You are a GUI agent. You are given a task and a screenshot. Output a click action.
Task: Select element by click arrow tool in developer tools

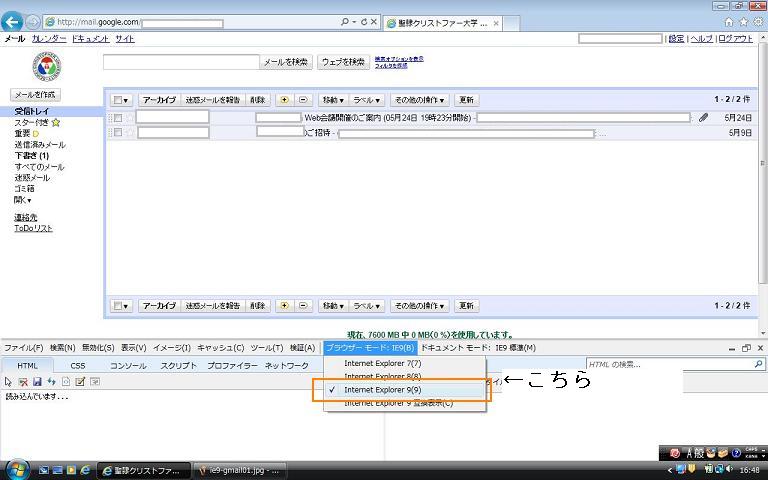8,382
